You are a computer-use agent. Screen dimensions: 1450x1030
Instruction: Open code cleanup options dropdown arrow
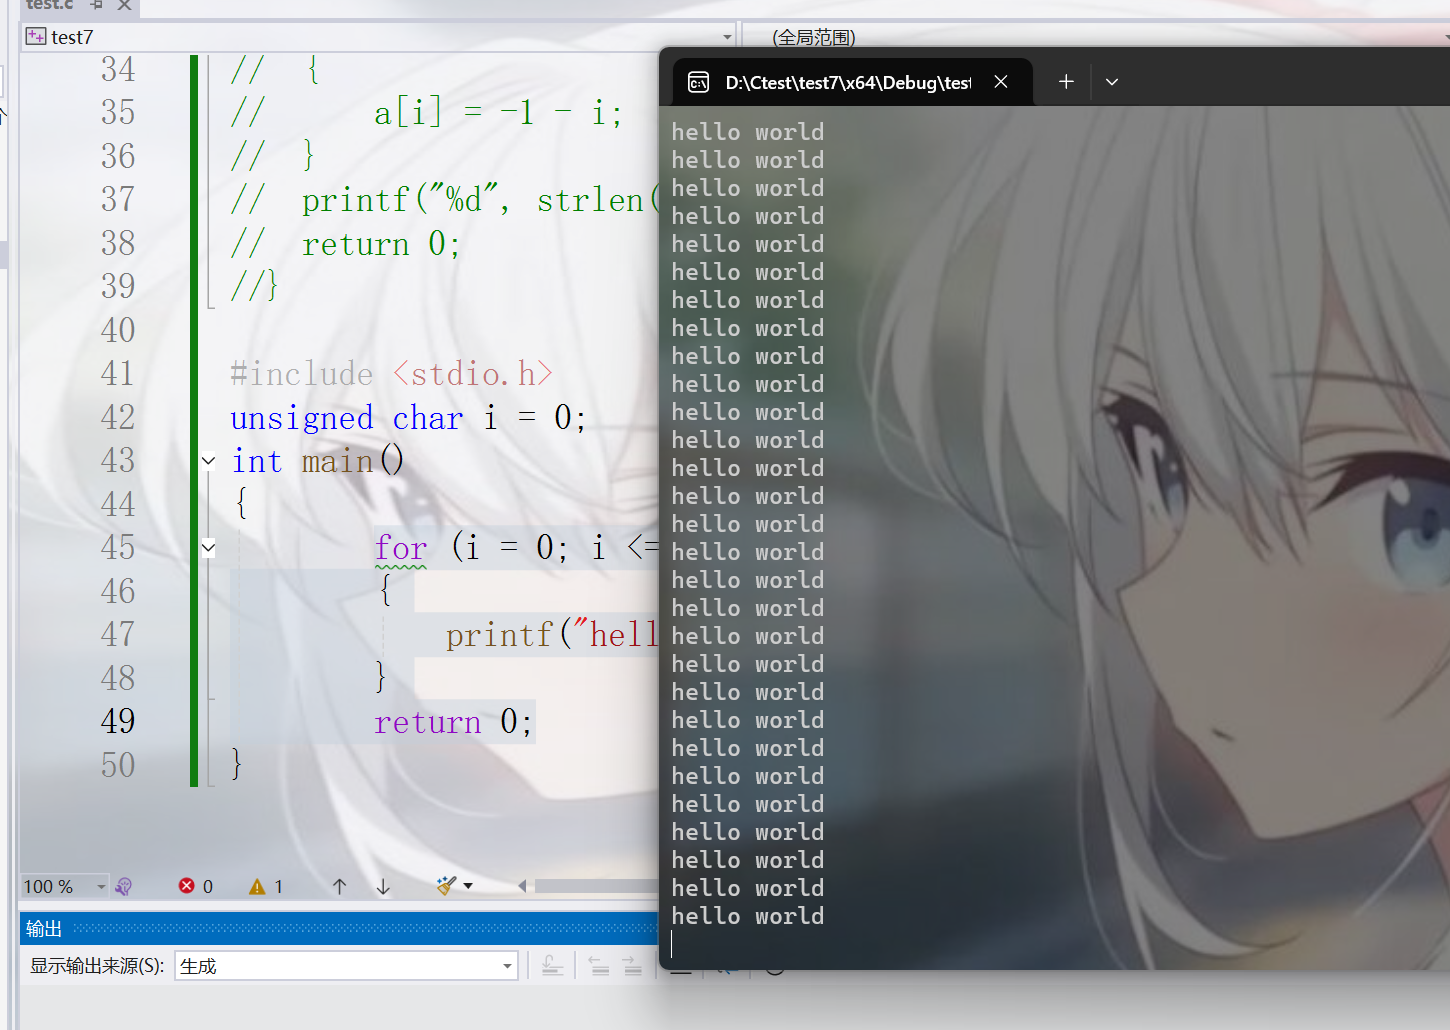click(x=468, y=886)
